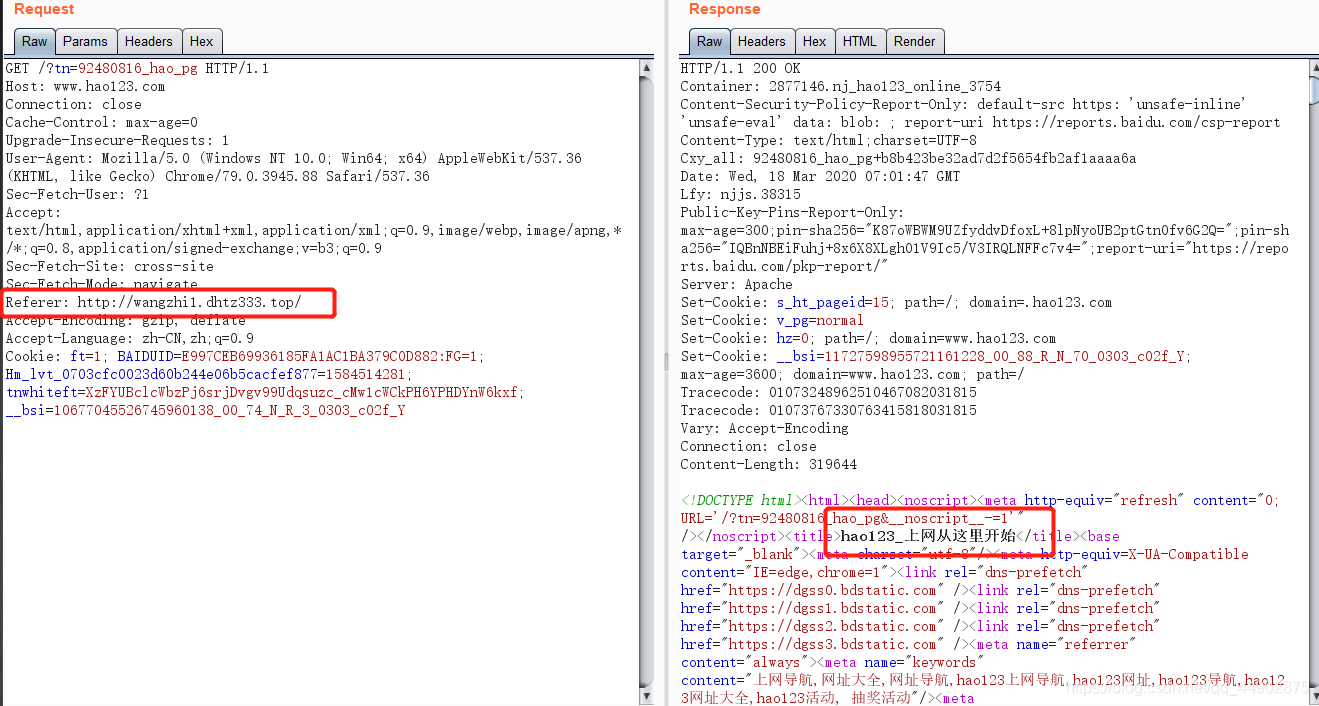The width and height of the screenshot is (1319, 706).
Task: Open the Response Hex tab
Action: 815,41
